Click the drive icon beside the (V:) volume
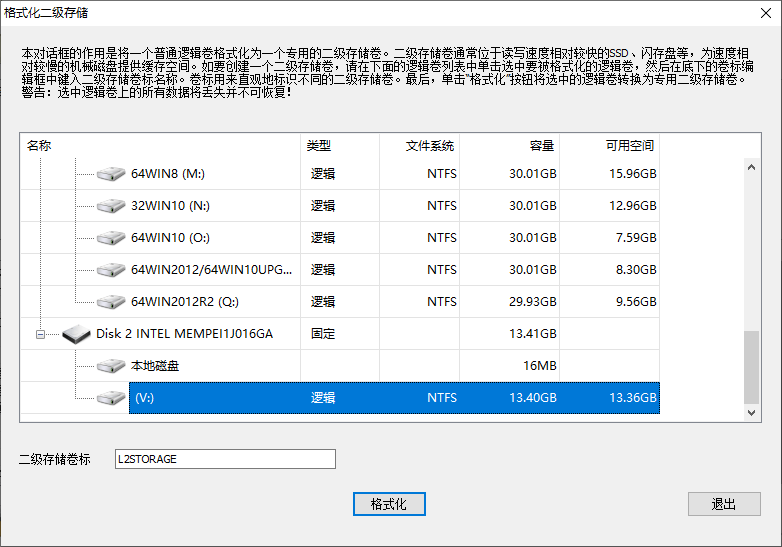 pos(111,398)
